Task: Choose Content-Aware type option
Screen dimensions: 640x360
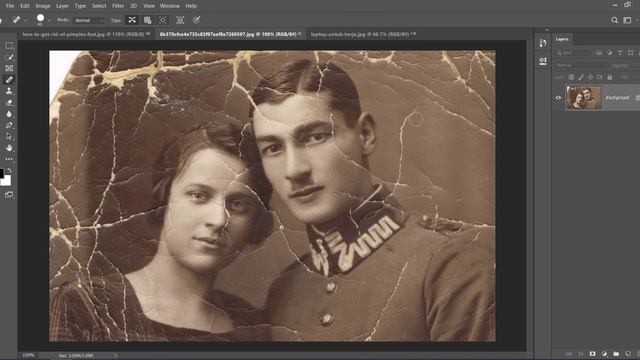Action: pos(132,20)
